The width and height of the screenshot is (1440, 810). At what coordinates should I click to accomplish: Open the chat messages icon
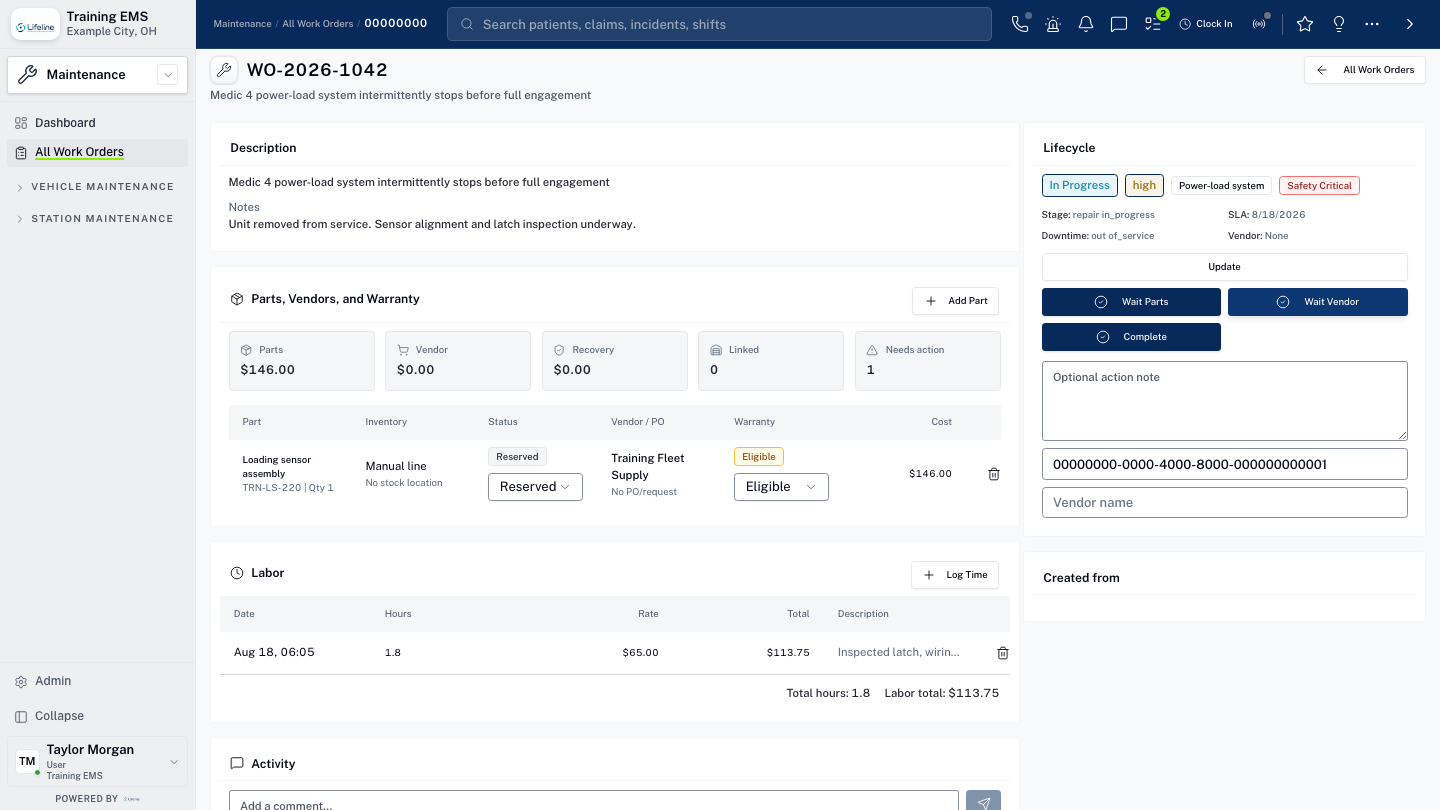1119,24
